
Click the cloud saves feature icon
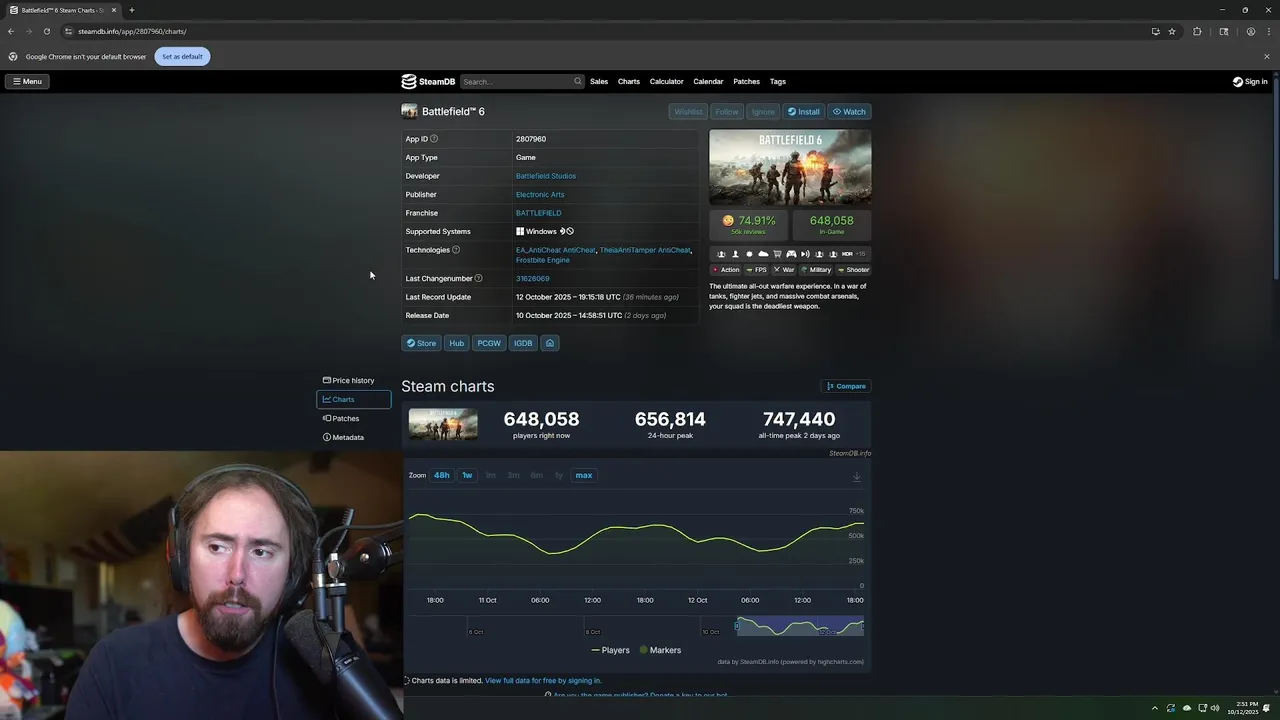[763, 254]
